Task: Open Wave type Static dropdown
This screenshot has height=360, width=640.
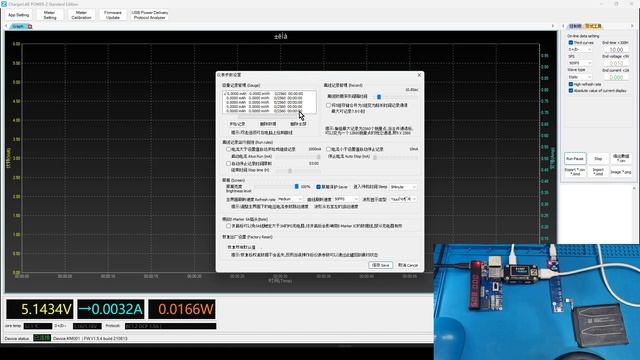Action: 580,77
